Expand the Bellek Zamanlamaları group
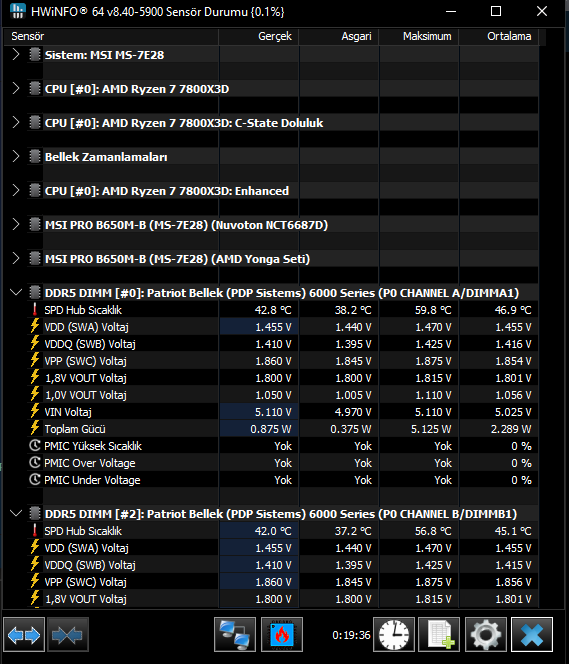 click(x=16, y=157)
